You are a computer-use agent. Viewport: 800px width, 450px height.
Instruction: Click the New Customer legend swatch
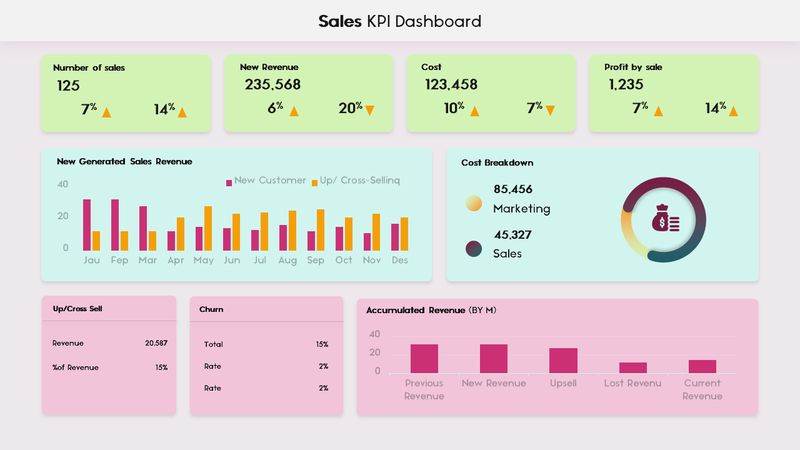pyautogui.click(x=229, y=183)
